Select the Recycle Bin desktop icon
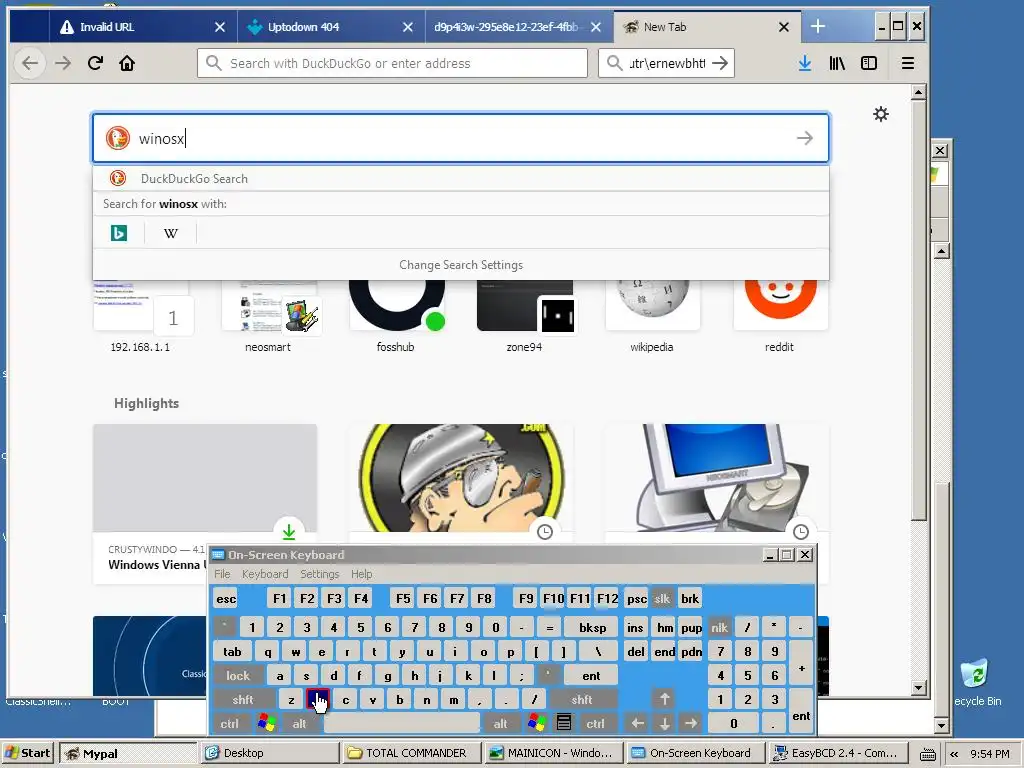This screenshot has height=768, width=1024. pyautogui.click(x=976, y=682)
